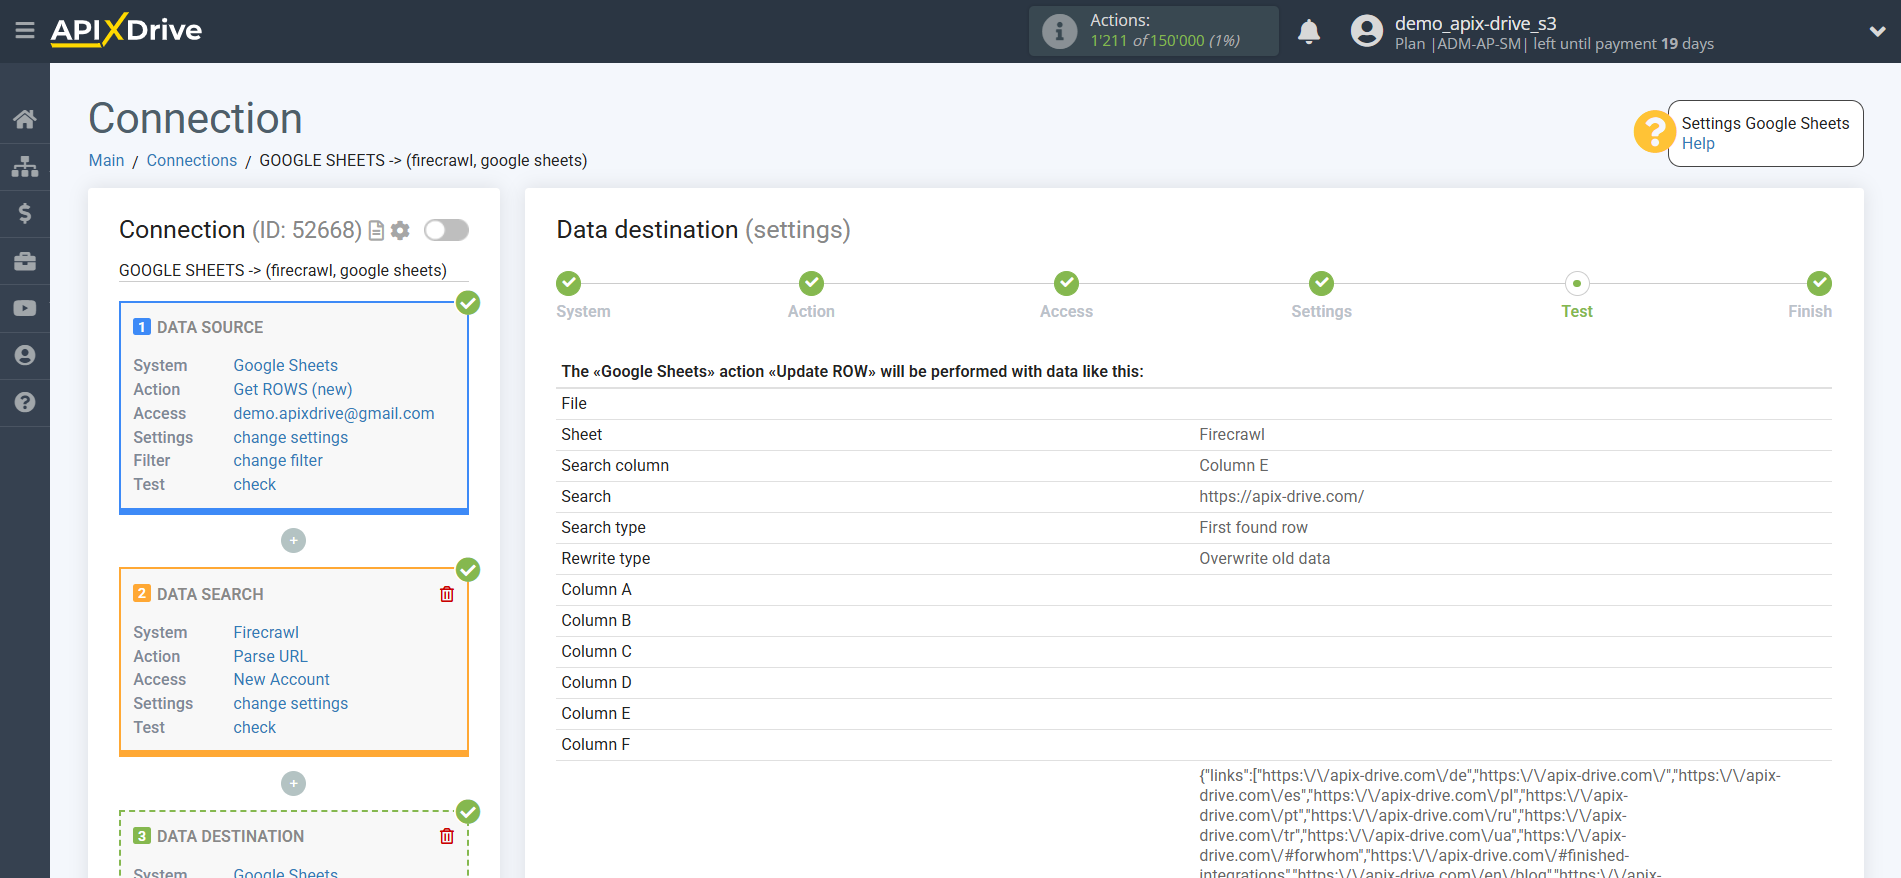Viewport: 1901px width, 878px height.
Task: Open the briefcase icon in sidebar
Action: click(25, 261)
